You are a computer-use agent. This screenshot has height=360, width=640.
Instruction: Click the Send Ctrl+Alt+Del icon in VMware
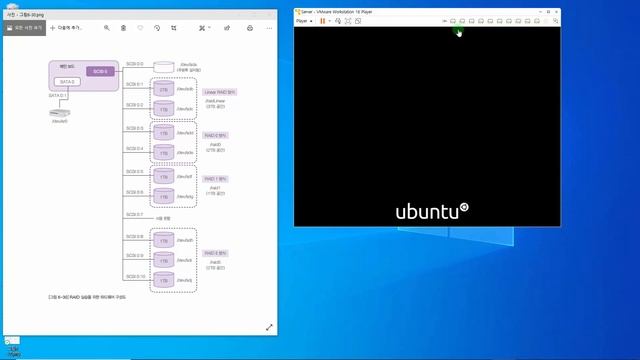(338, 21)
